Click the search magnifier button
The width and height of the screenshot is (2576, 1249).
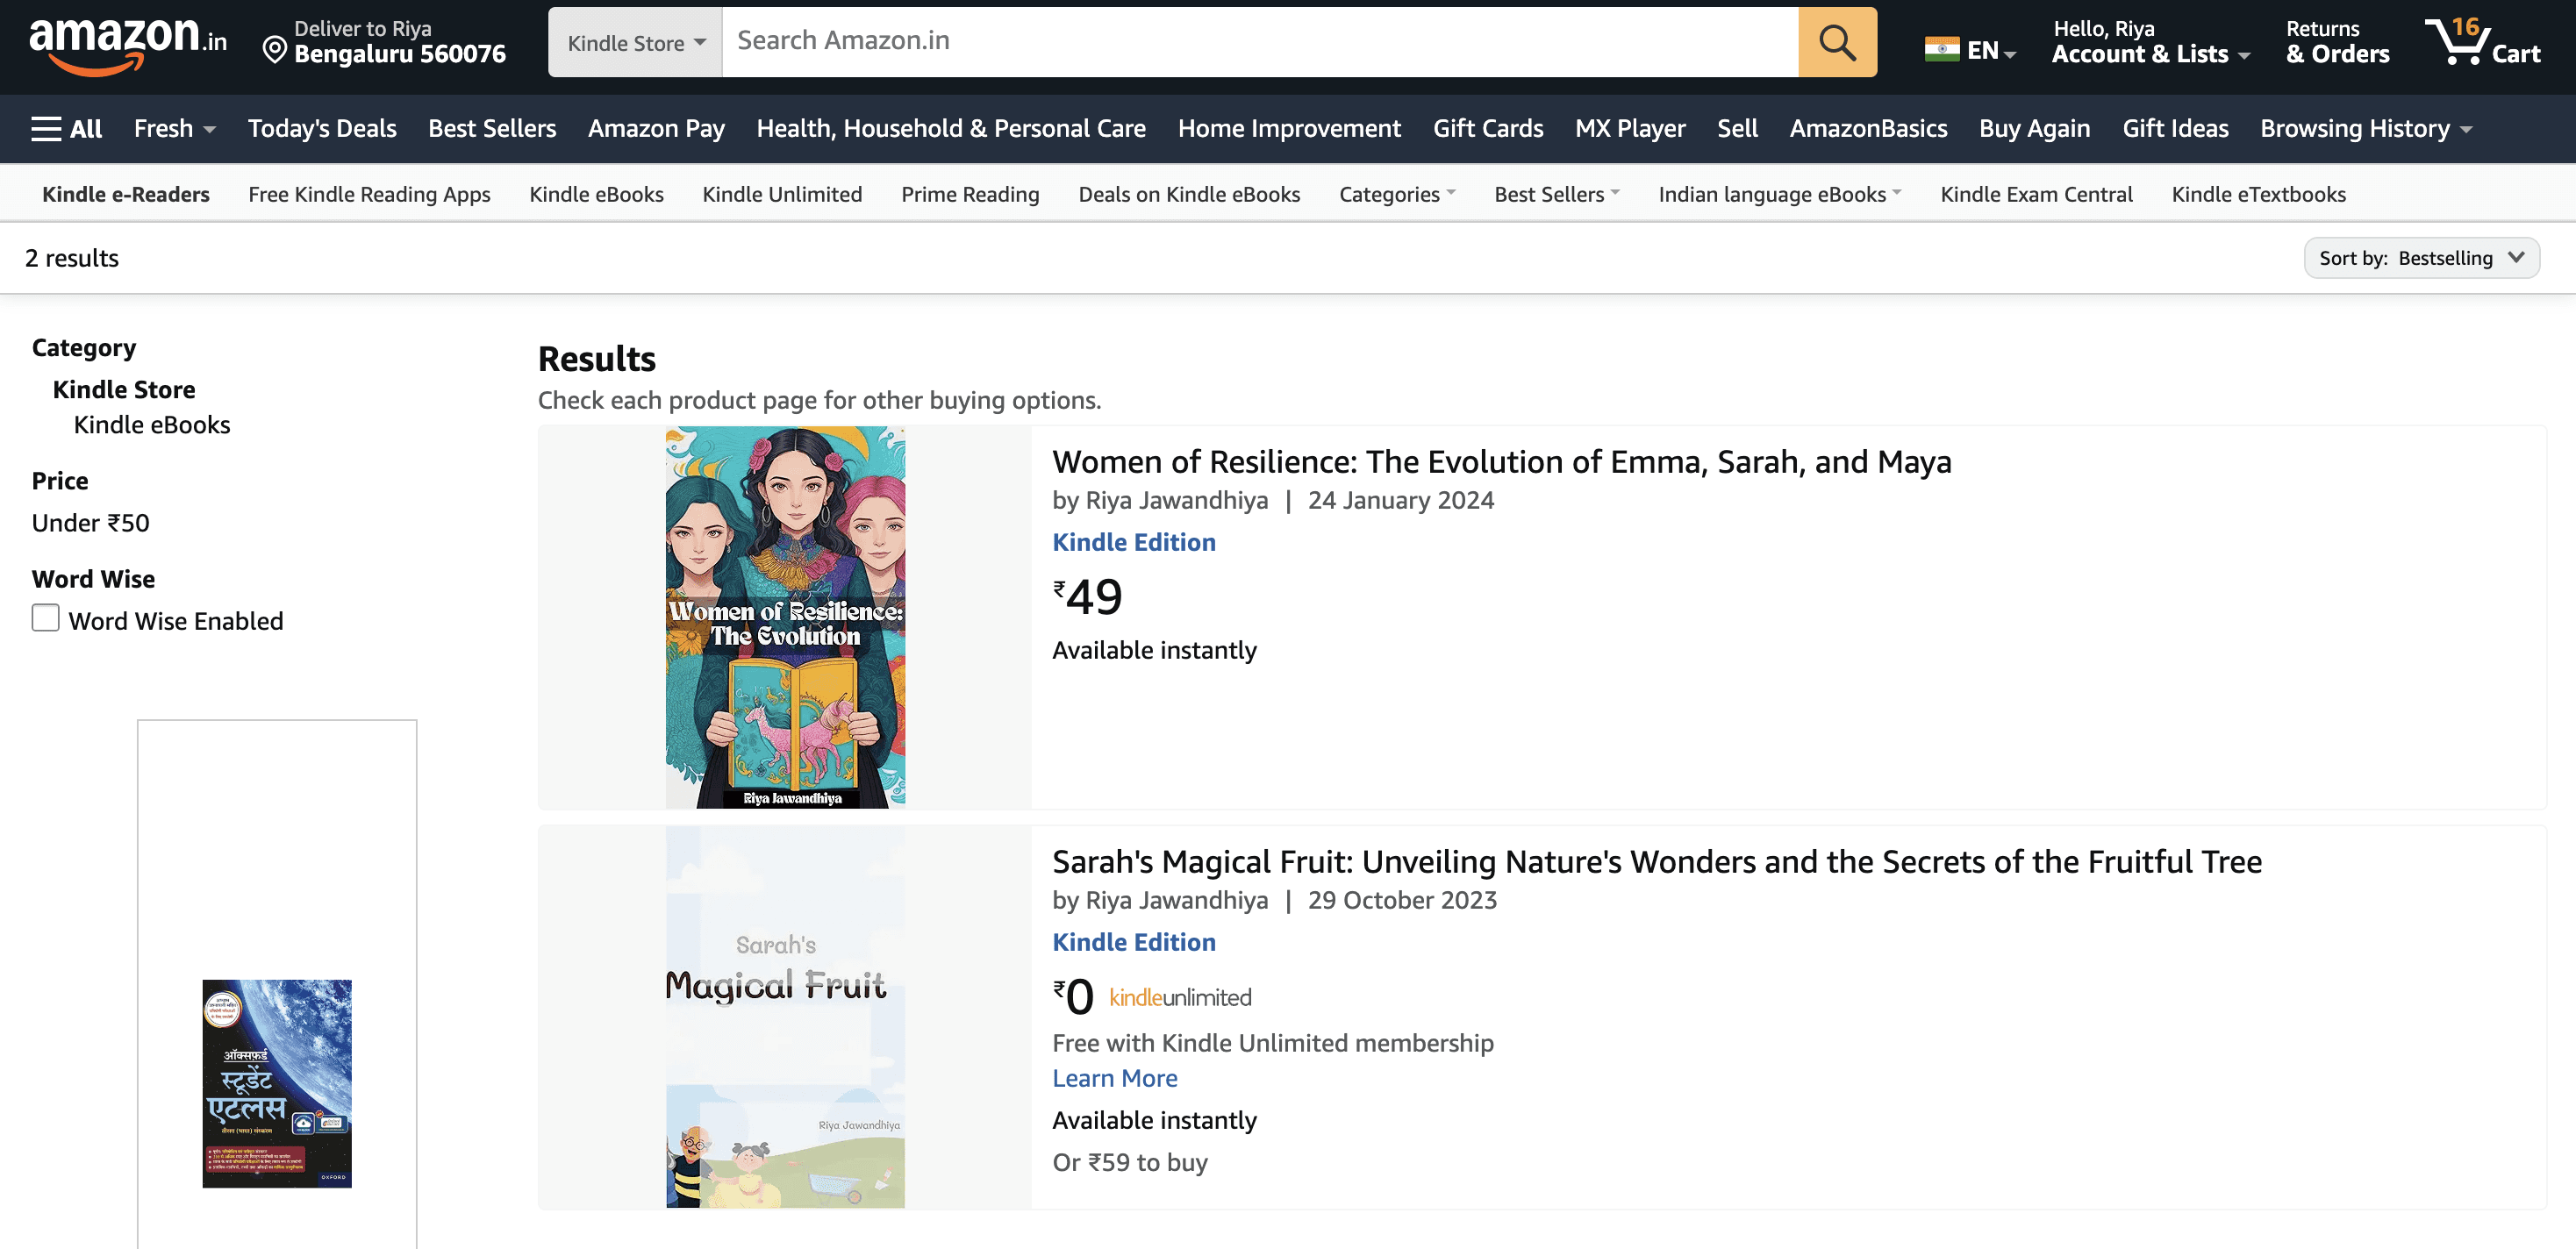[x=1836, y=42]
